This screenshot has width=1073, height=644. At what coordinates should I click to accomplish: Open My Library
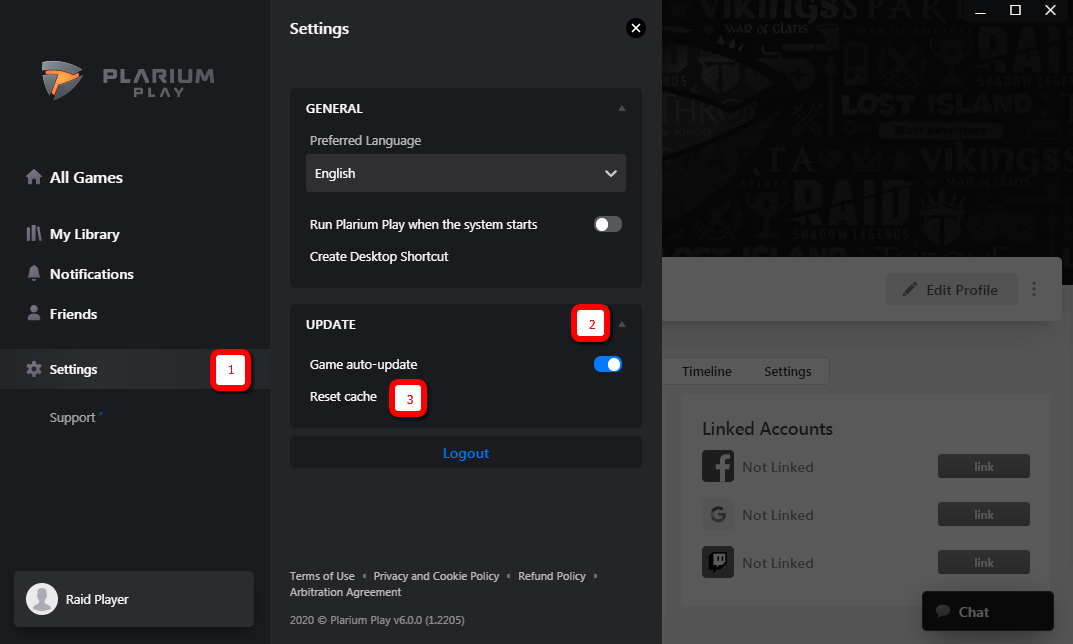click(x=85, y=234)
